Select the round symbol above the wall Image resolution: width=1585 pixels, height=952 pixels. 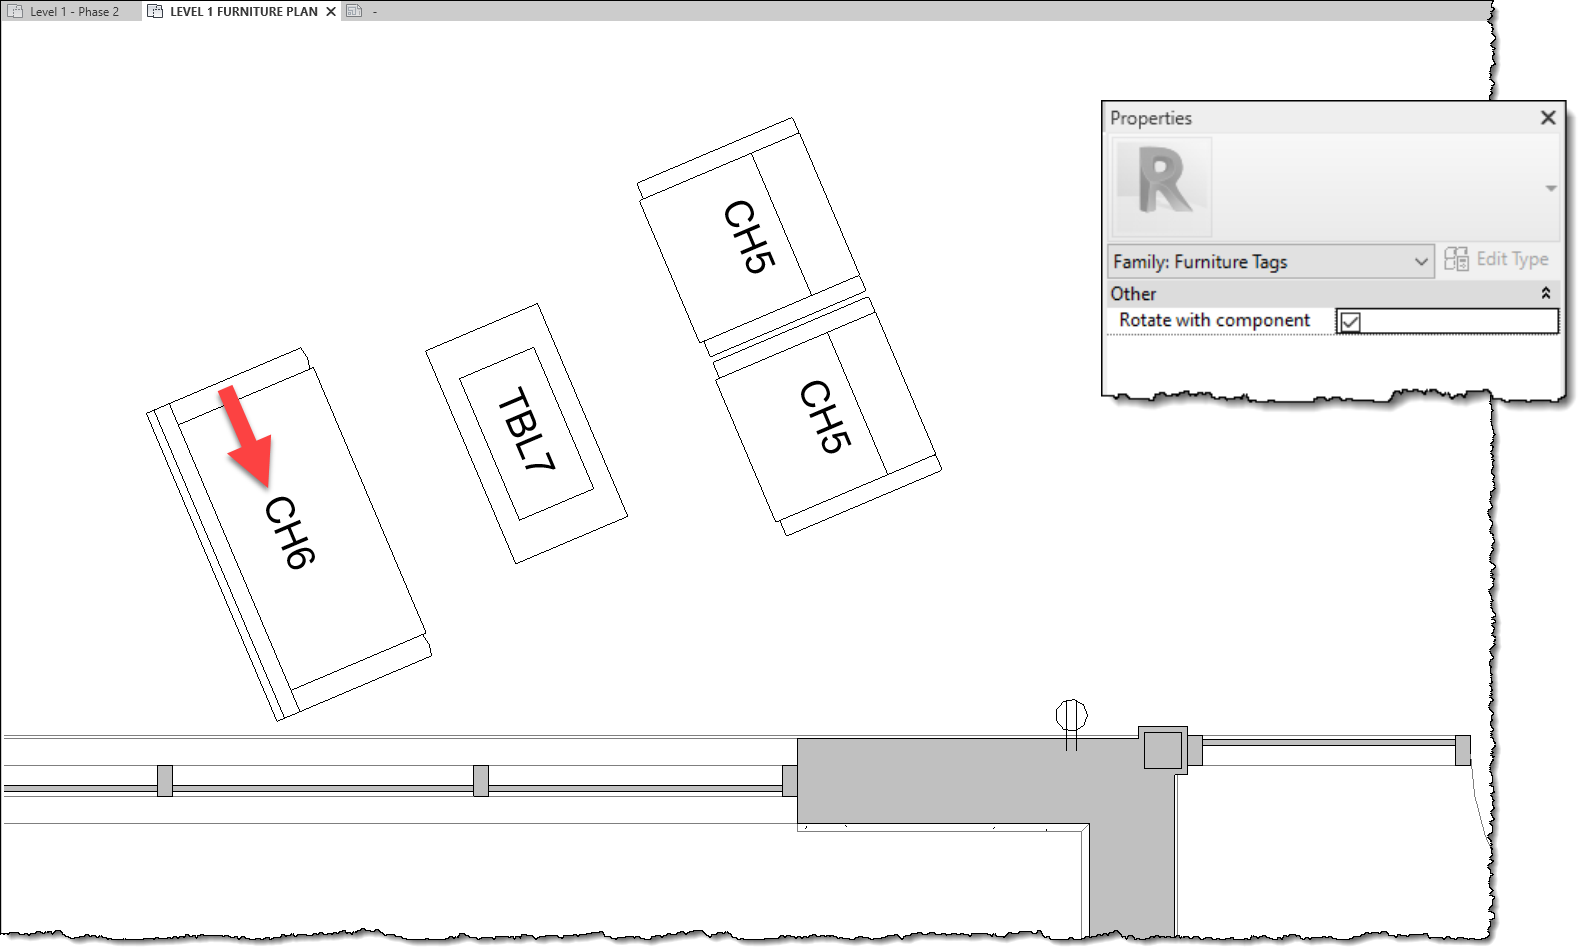[1071, 716]
